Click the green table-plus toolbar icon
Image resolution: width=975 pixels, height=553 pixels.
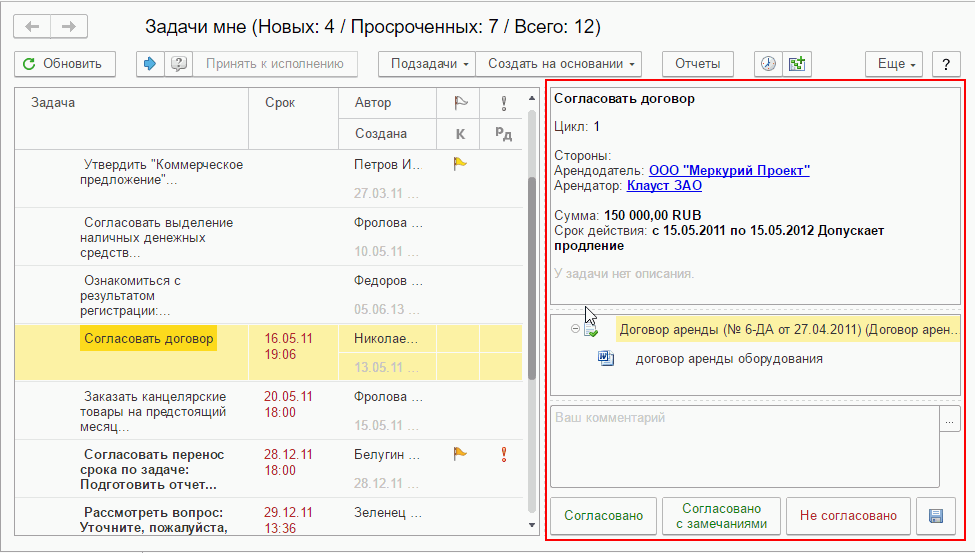pyautogui.click(x=797, y=64)
